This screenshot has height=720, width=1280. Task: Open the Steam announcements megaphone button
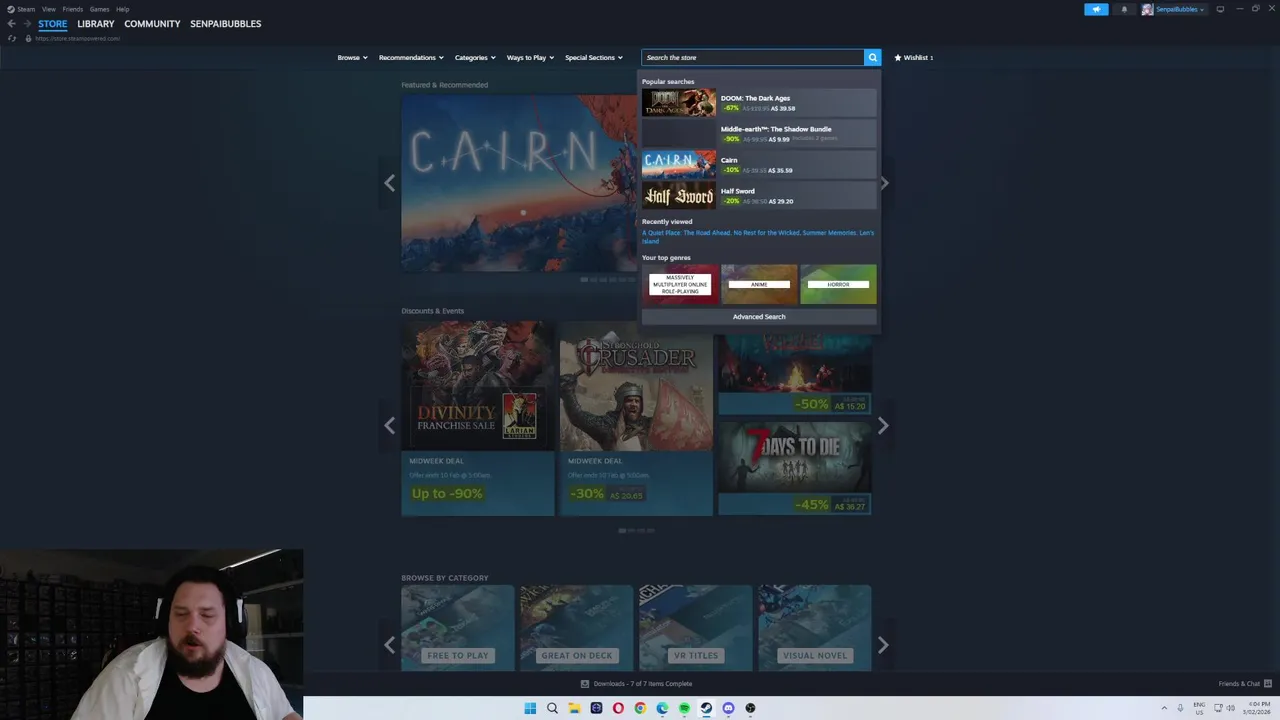1096,9
